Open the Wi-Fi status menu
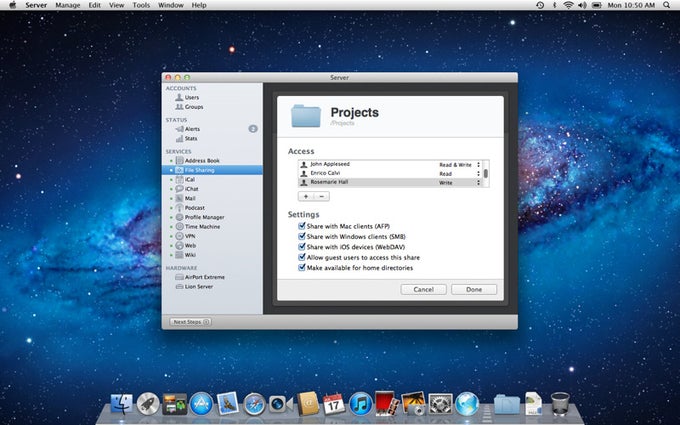The image size is (680, 425). point(568,5)
